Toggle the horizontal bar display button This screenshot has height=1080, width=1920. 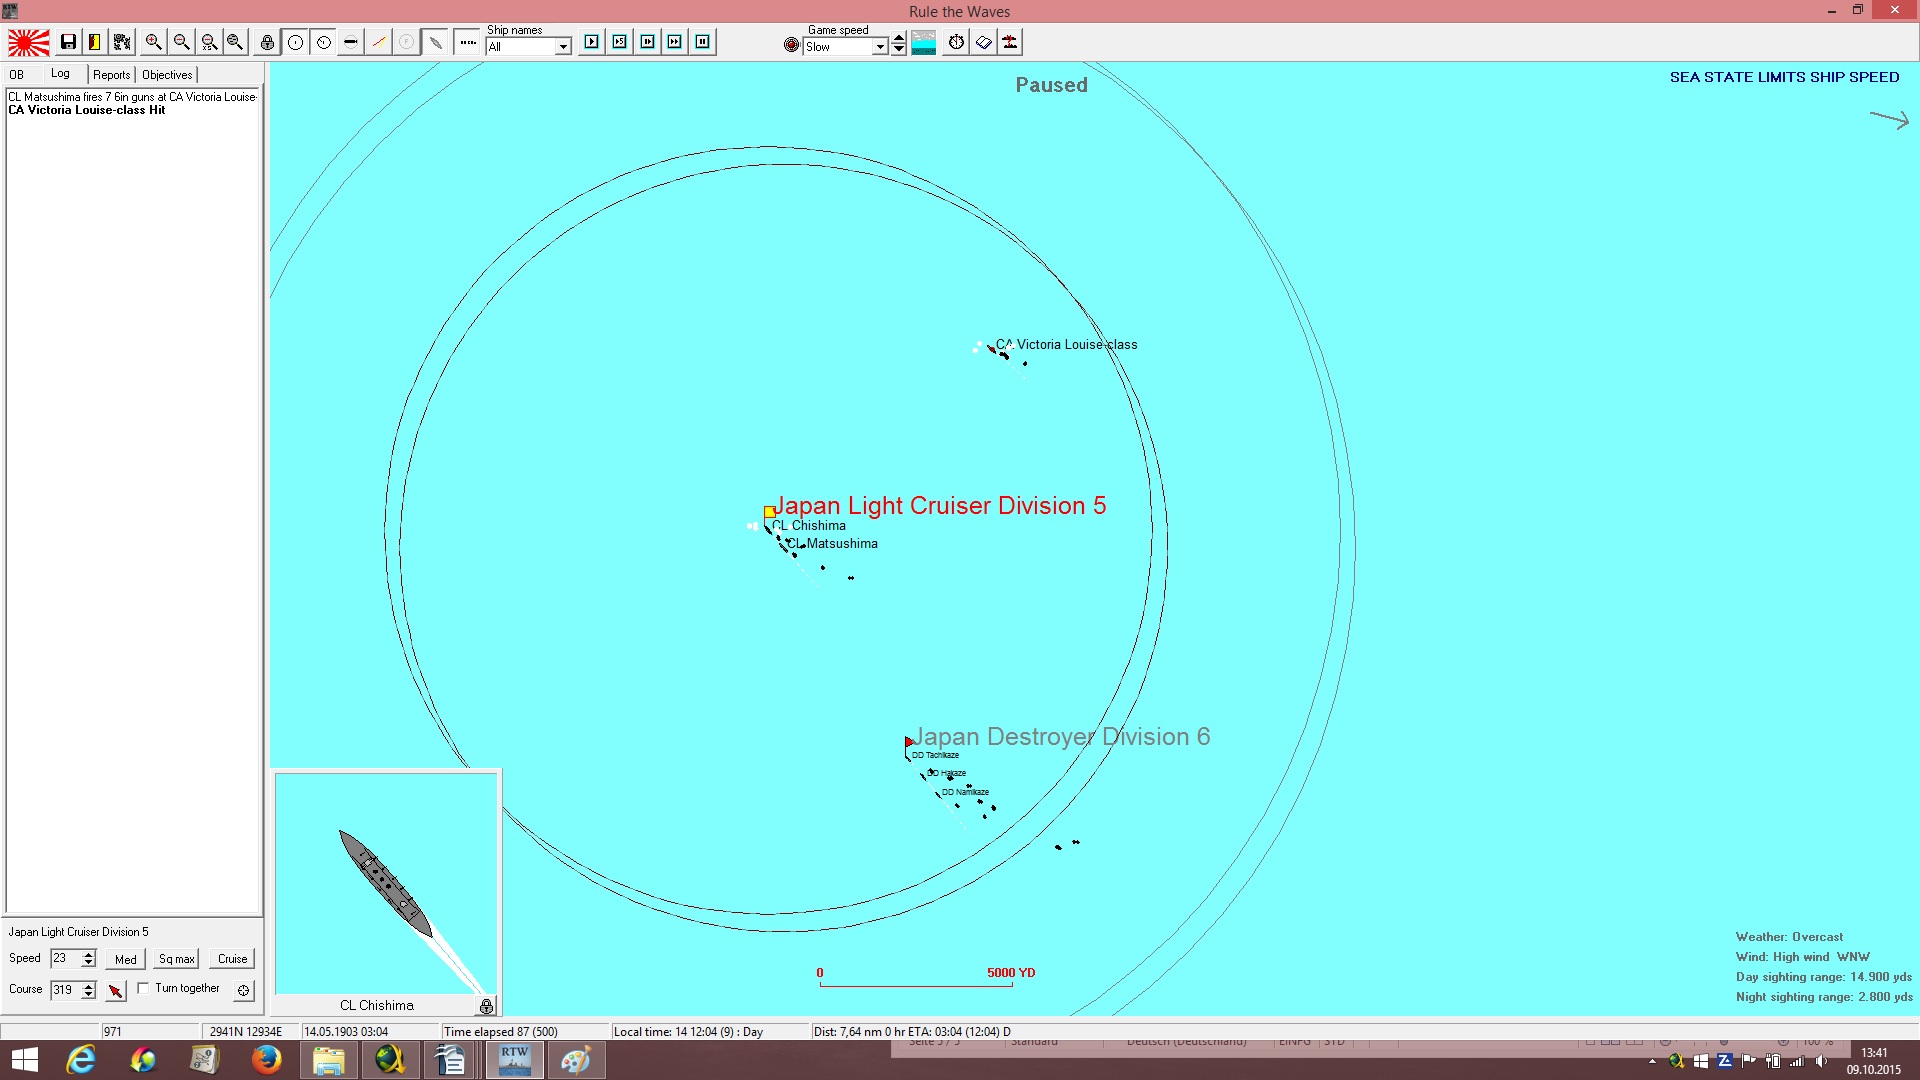coord(351,42)
